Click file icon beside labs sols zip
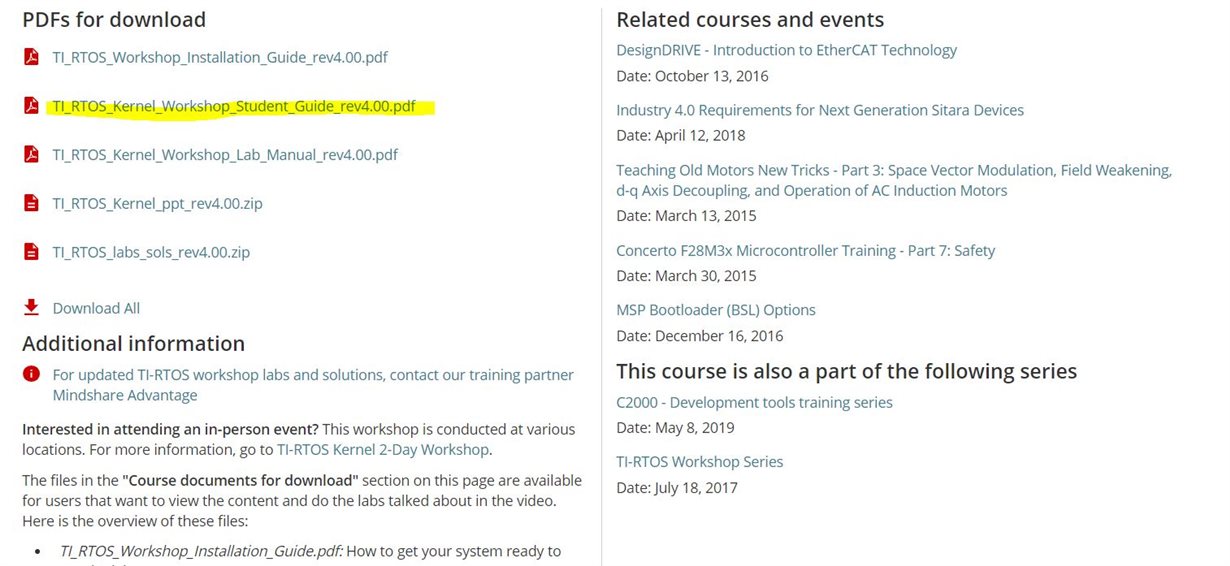Image resolution: width=1230 pixels, height=566 pixels. coord(31,252)
